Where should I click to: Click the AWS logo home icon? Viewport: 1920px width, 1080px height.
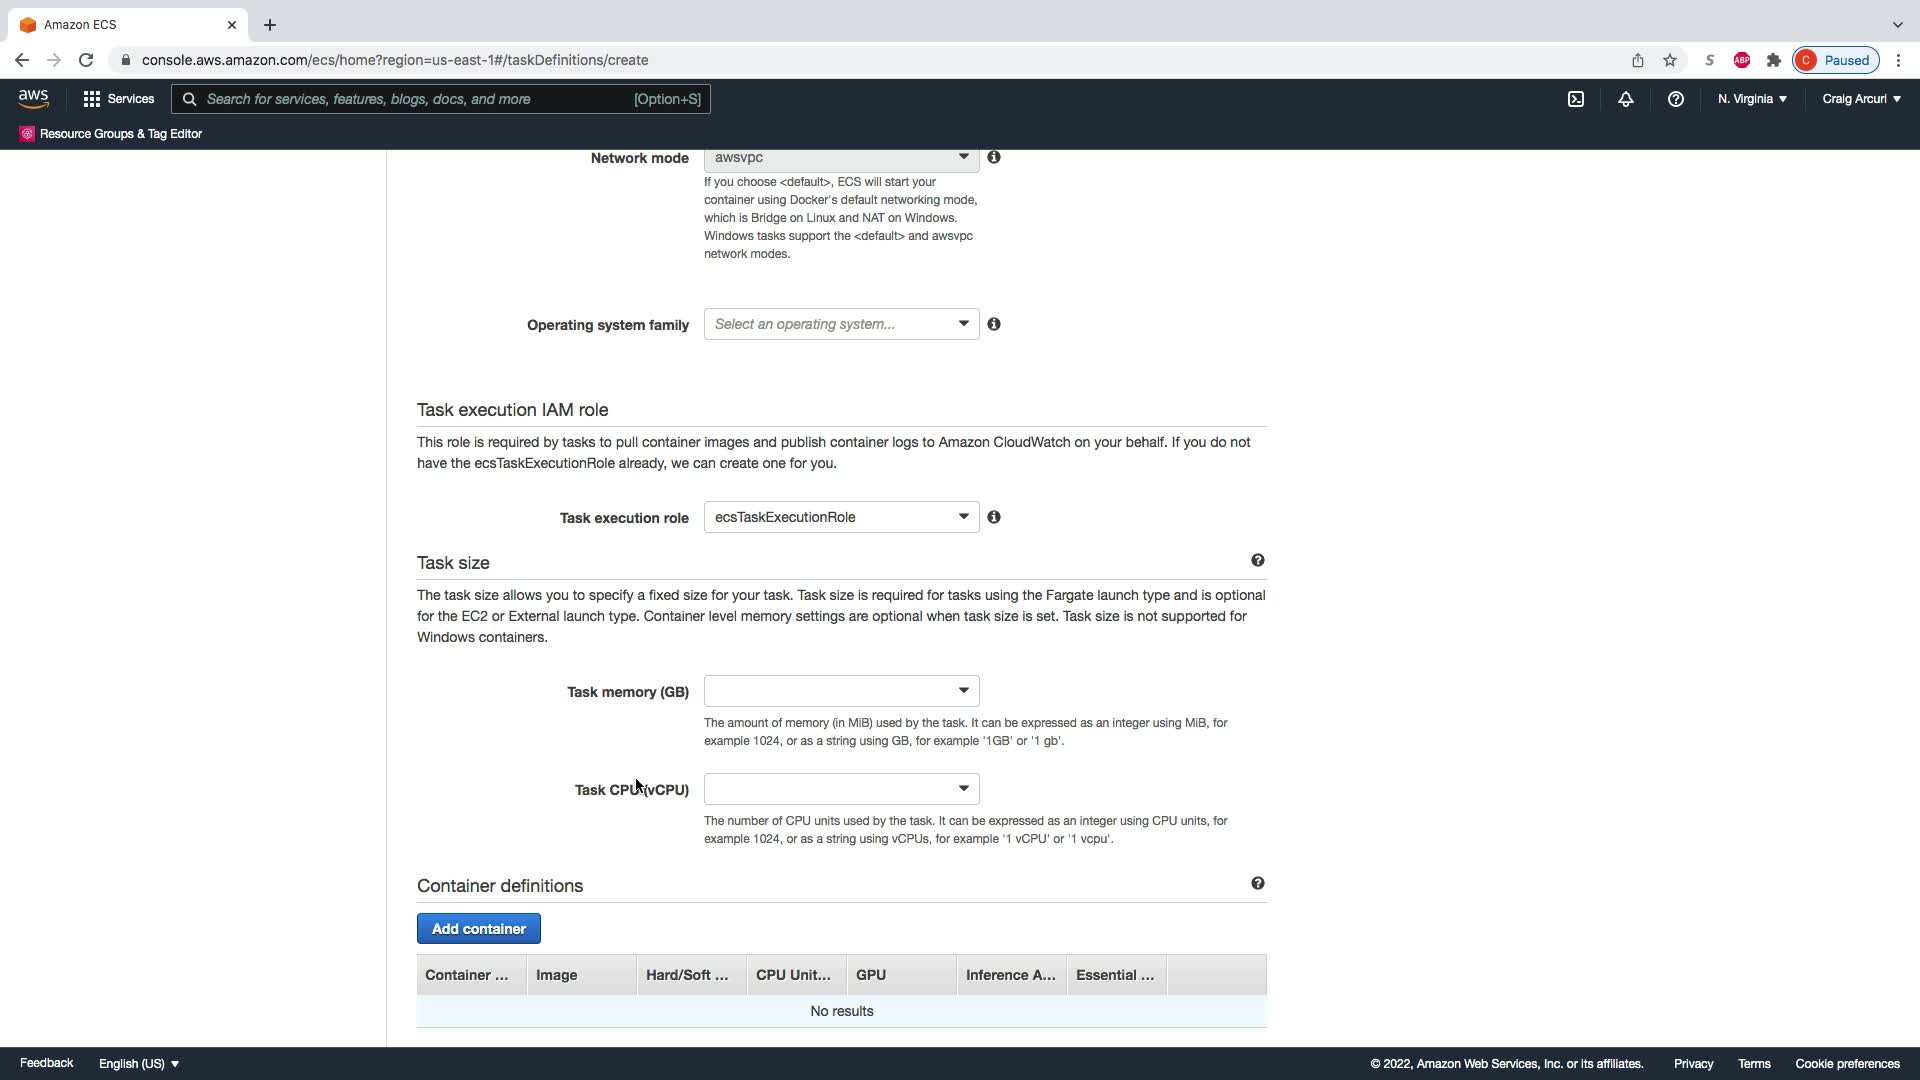[x=33, y=99]
